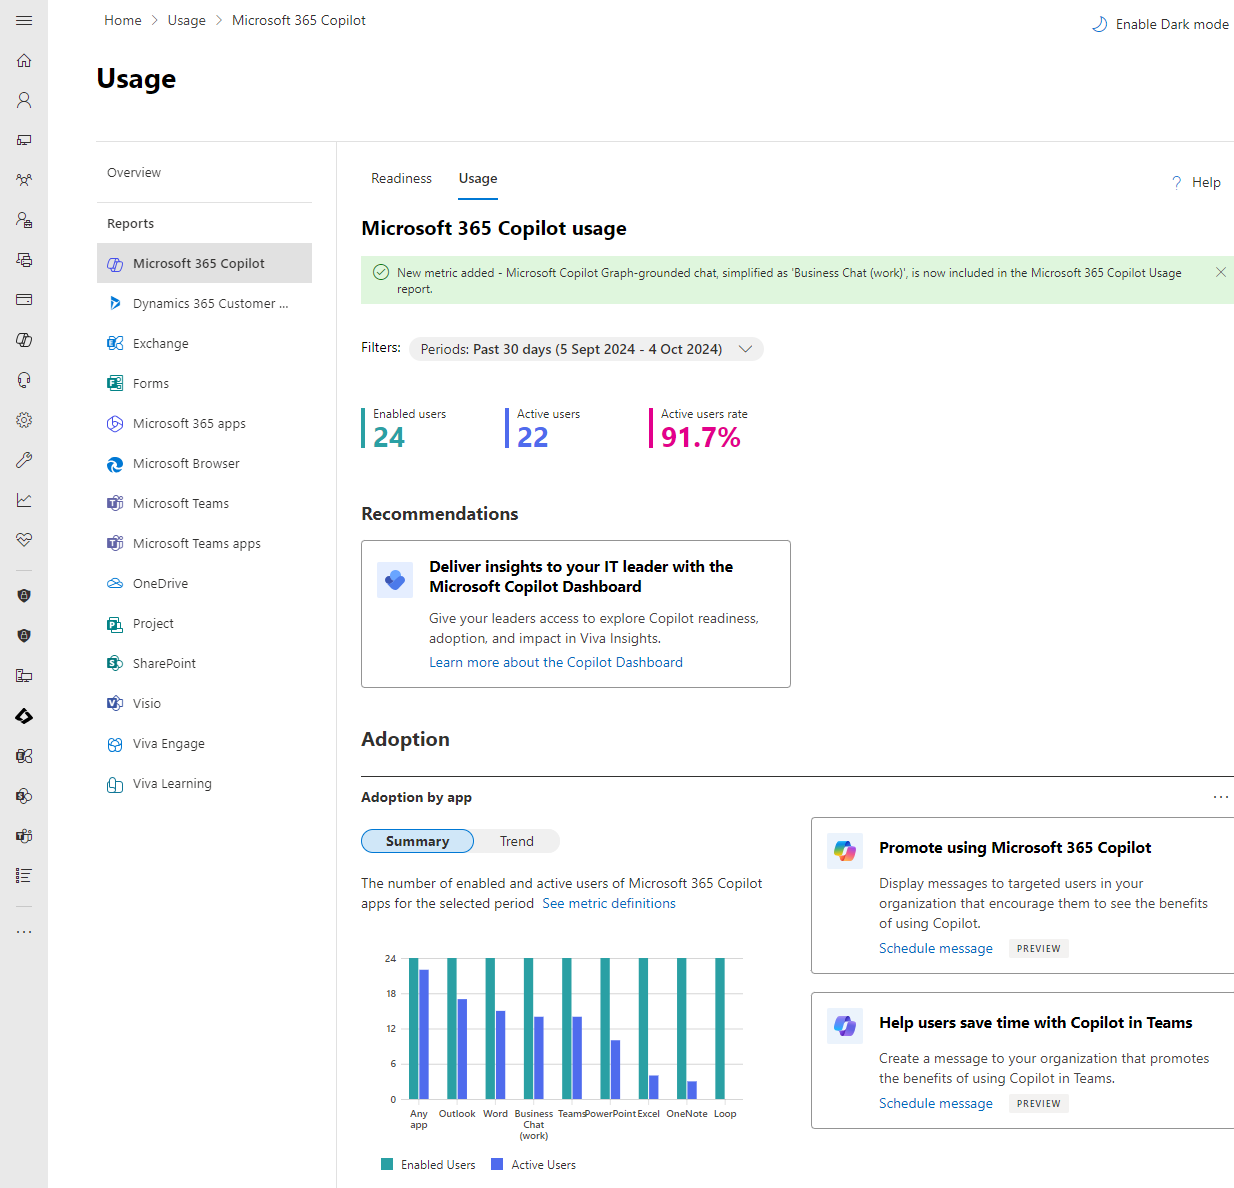Open Teams & groups icon in rail
This screenshot has height=1188, width=1234.
(24, 180)
